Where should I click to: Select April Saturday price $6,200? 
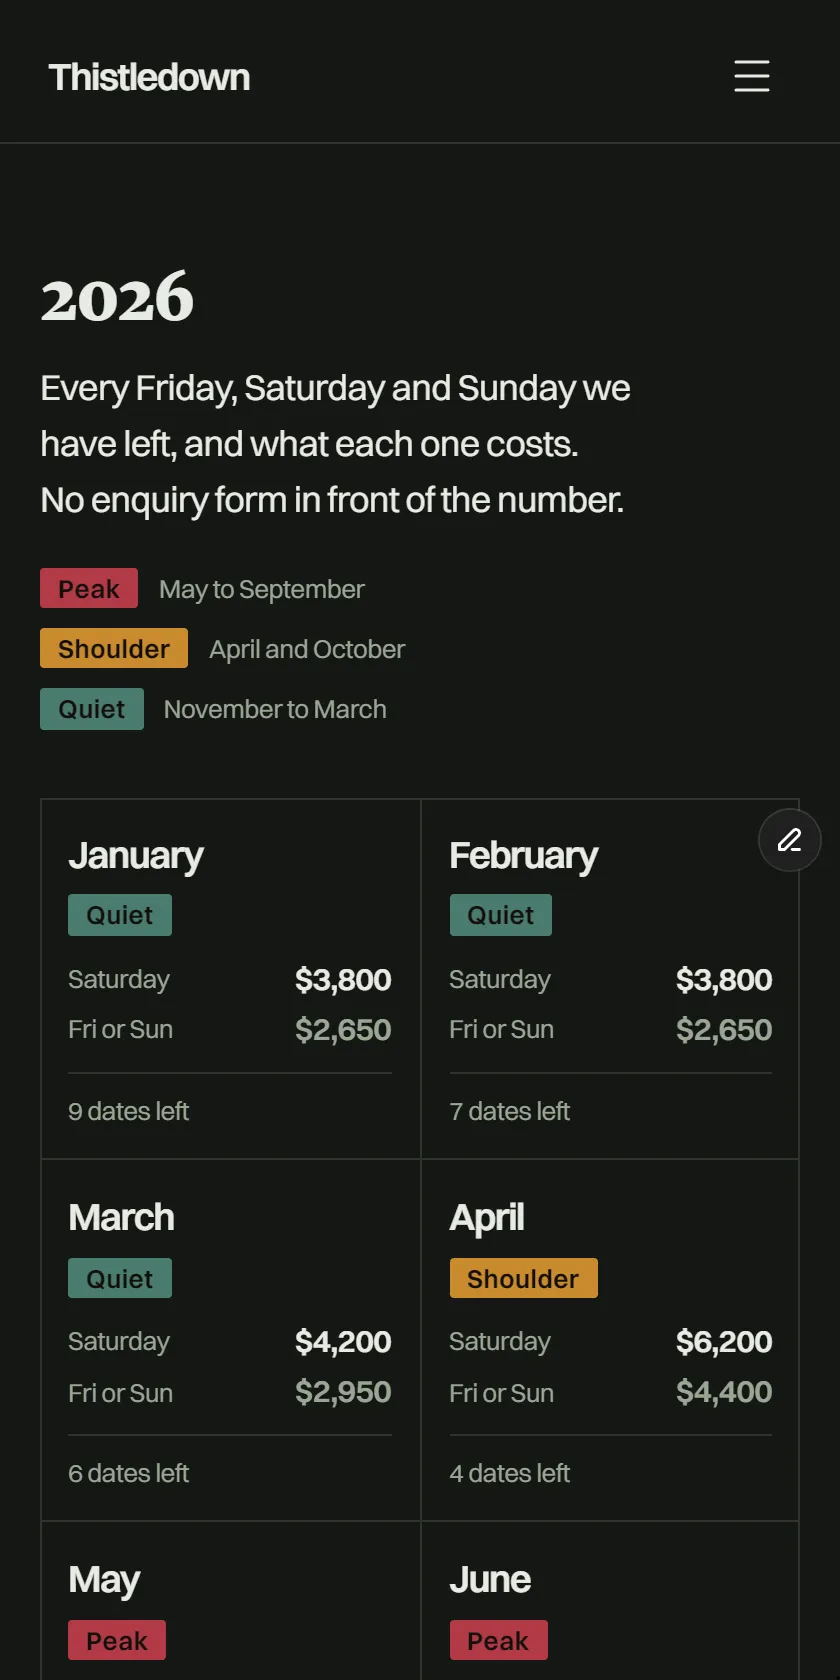pyautogui.click(x=724, y=1341)
